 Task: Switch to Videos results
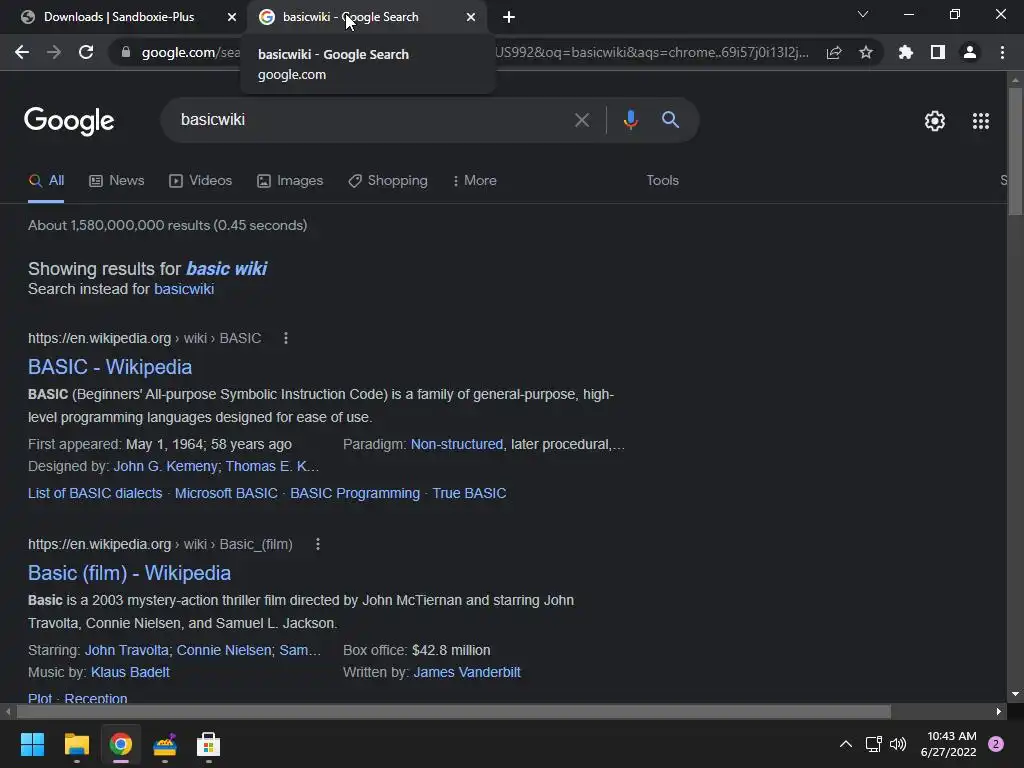coord(200,181)
